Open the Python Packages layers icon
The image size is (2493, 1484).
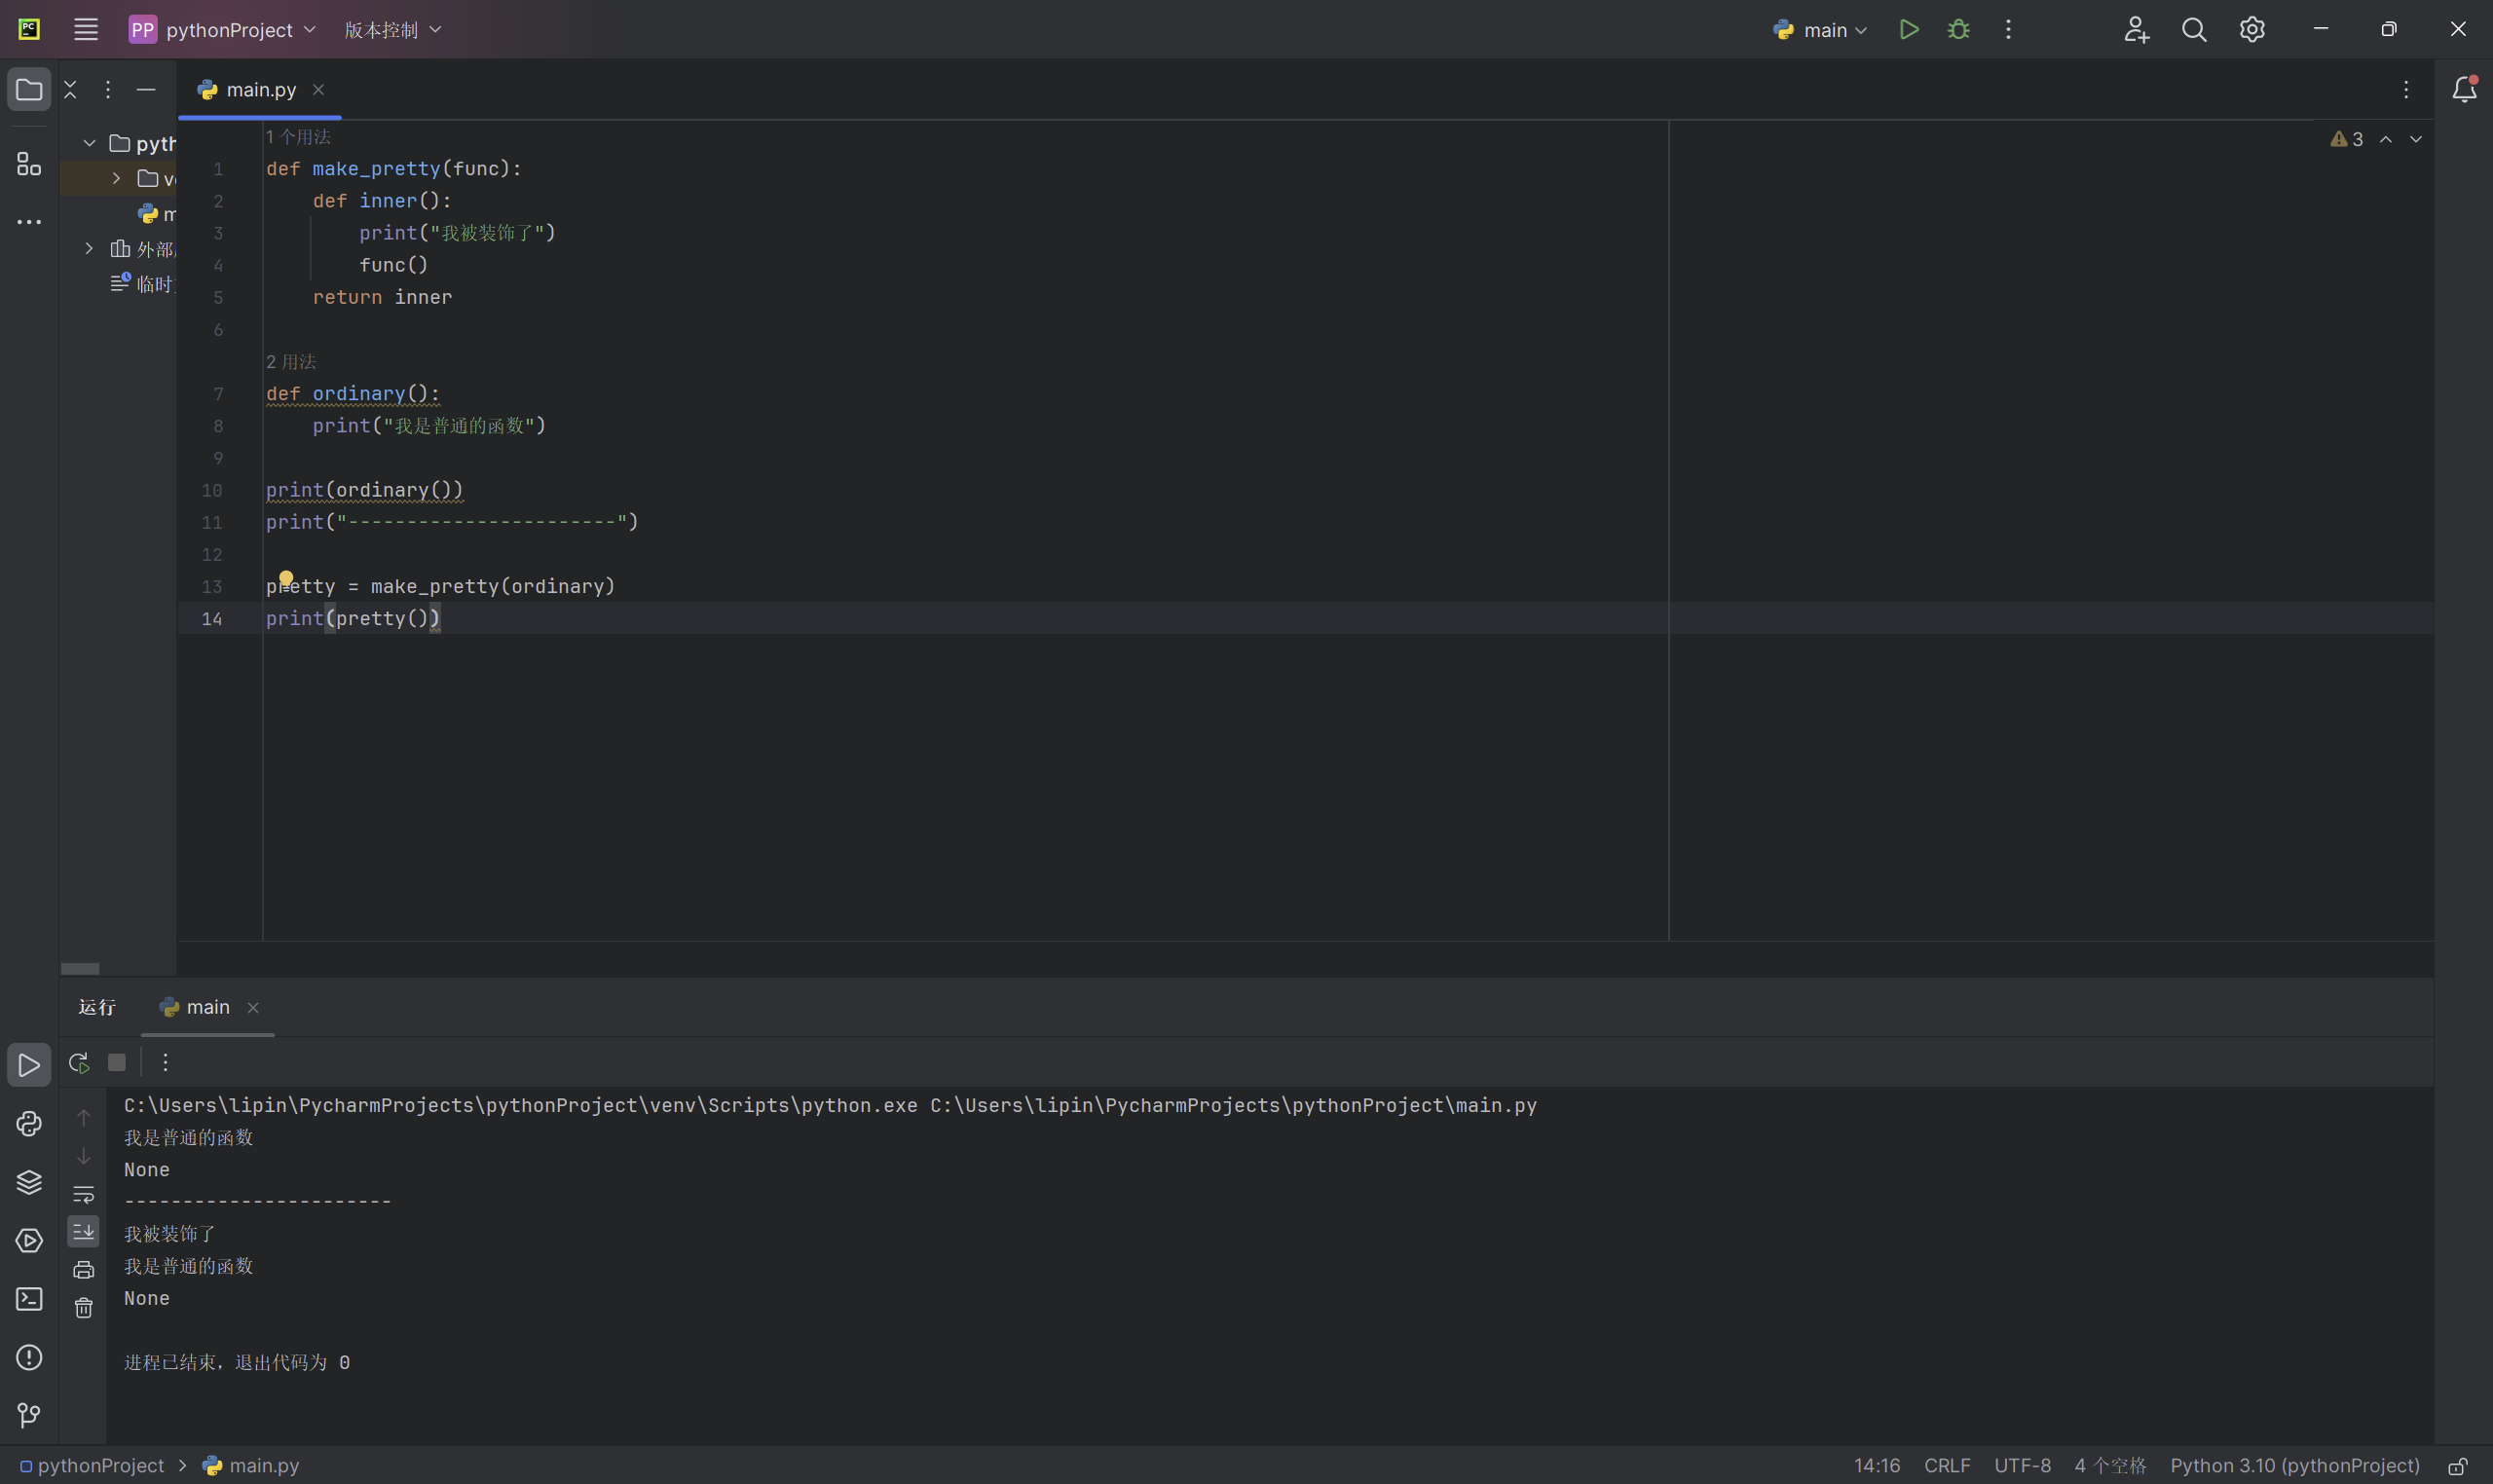[29, 1182]
